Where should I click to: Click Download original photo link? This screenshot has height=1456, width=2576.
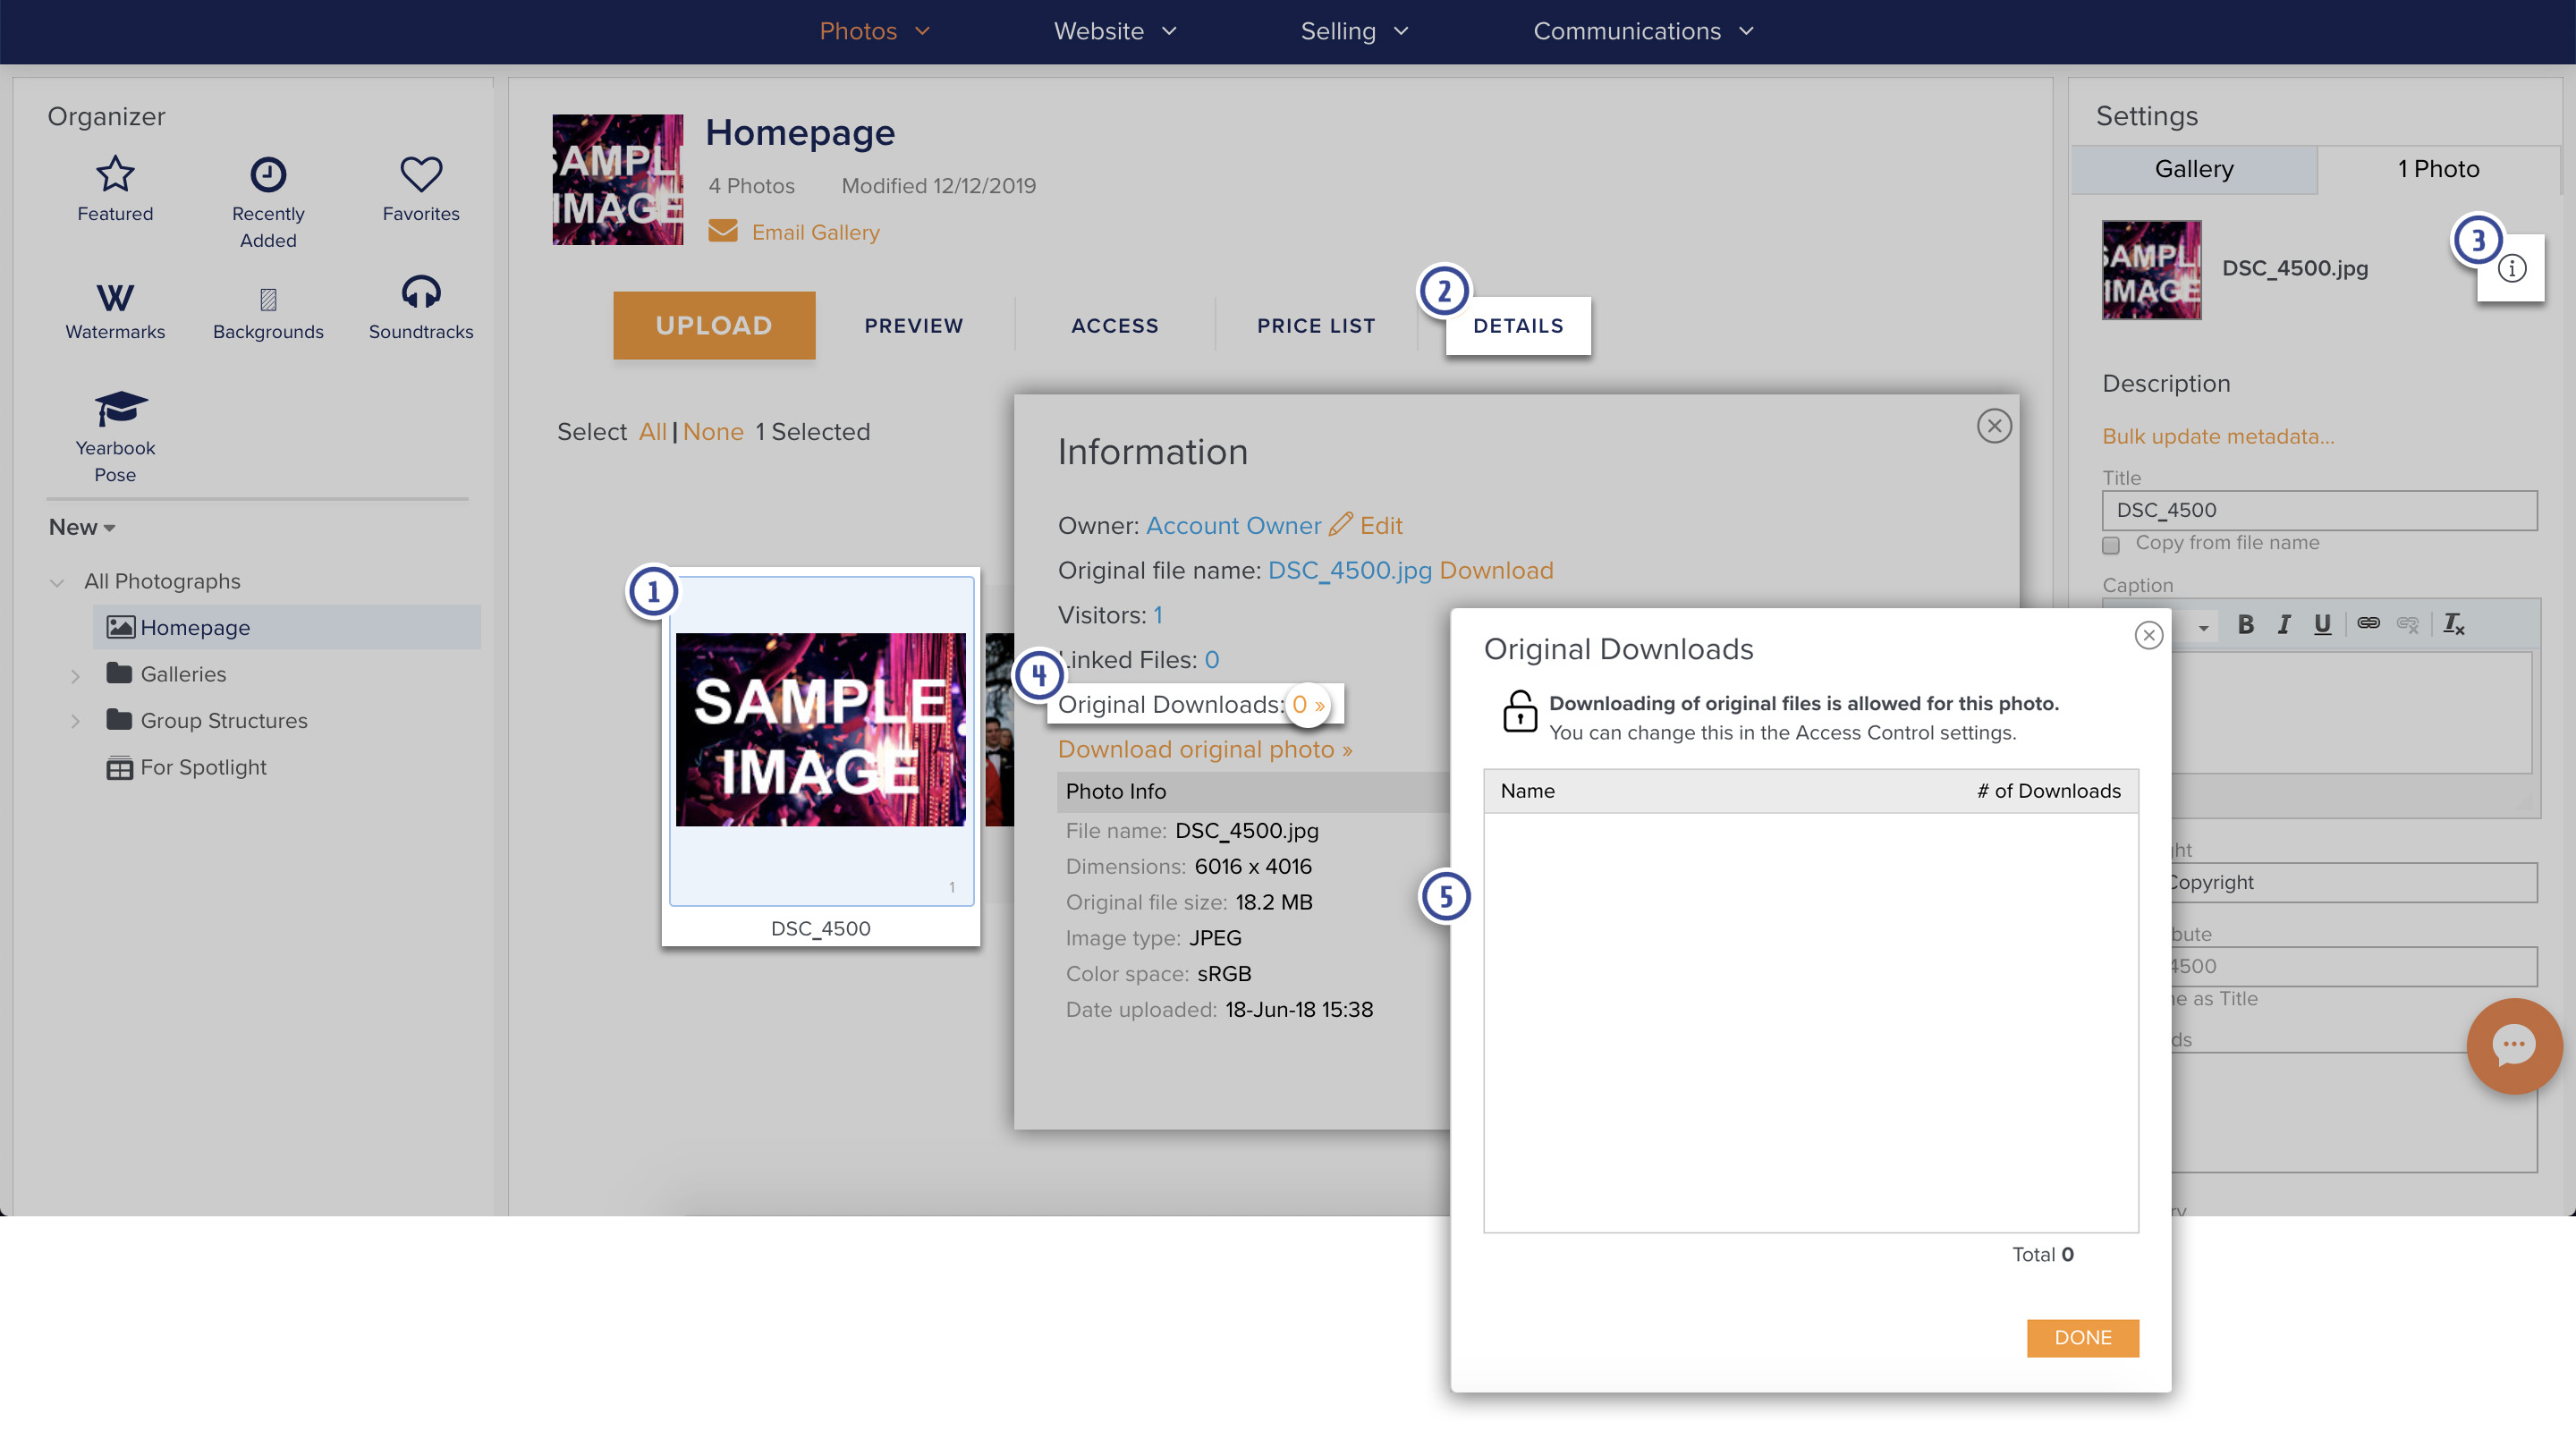pyautogui.click(x=1205, y=749)
